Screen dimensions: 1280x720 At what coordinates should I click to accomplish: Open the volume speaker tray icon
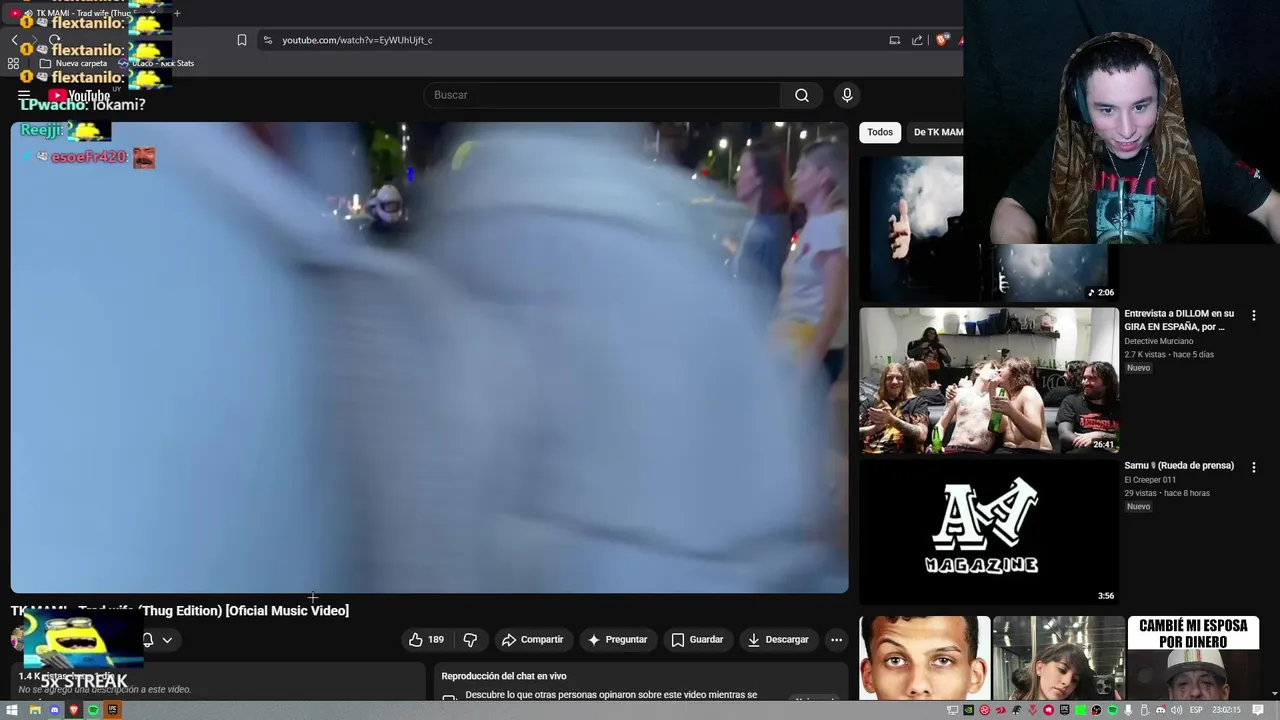(1176, 710)
